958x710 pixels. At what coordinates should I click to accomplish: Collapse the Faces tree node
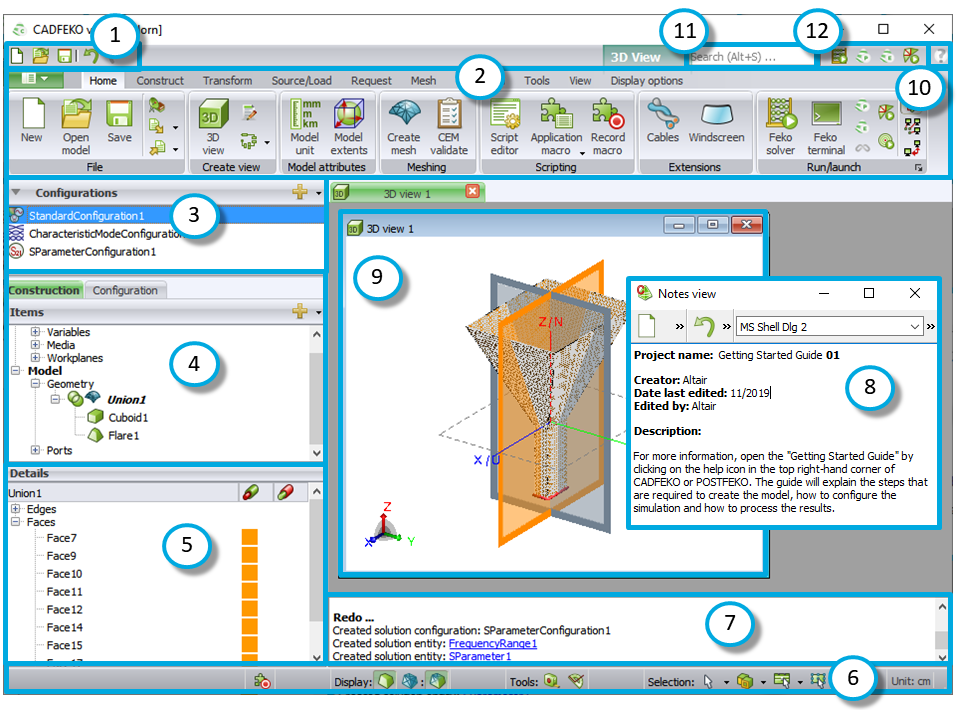coord(16,522)
